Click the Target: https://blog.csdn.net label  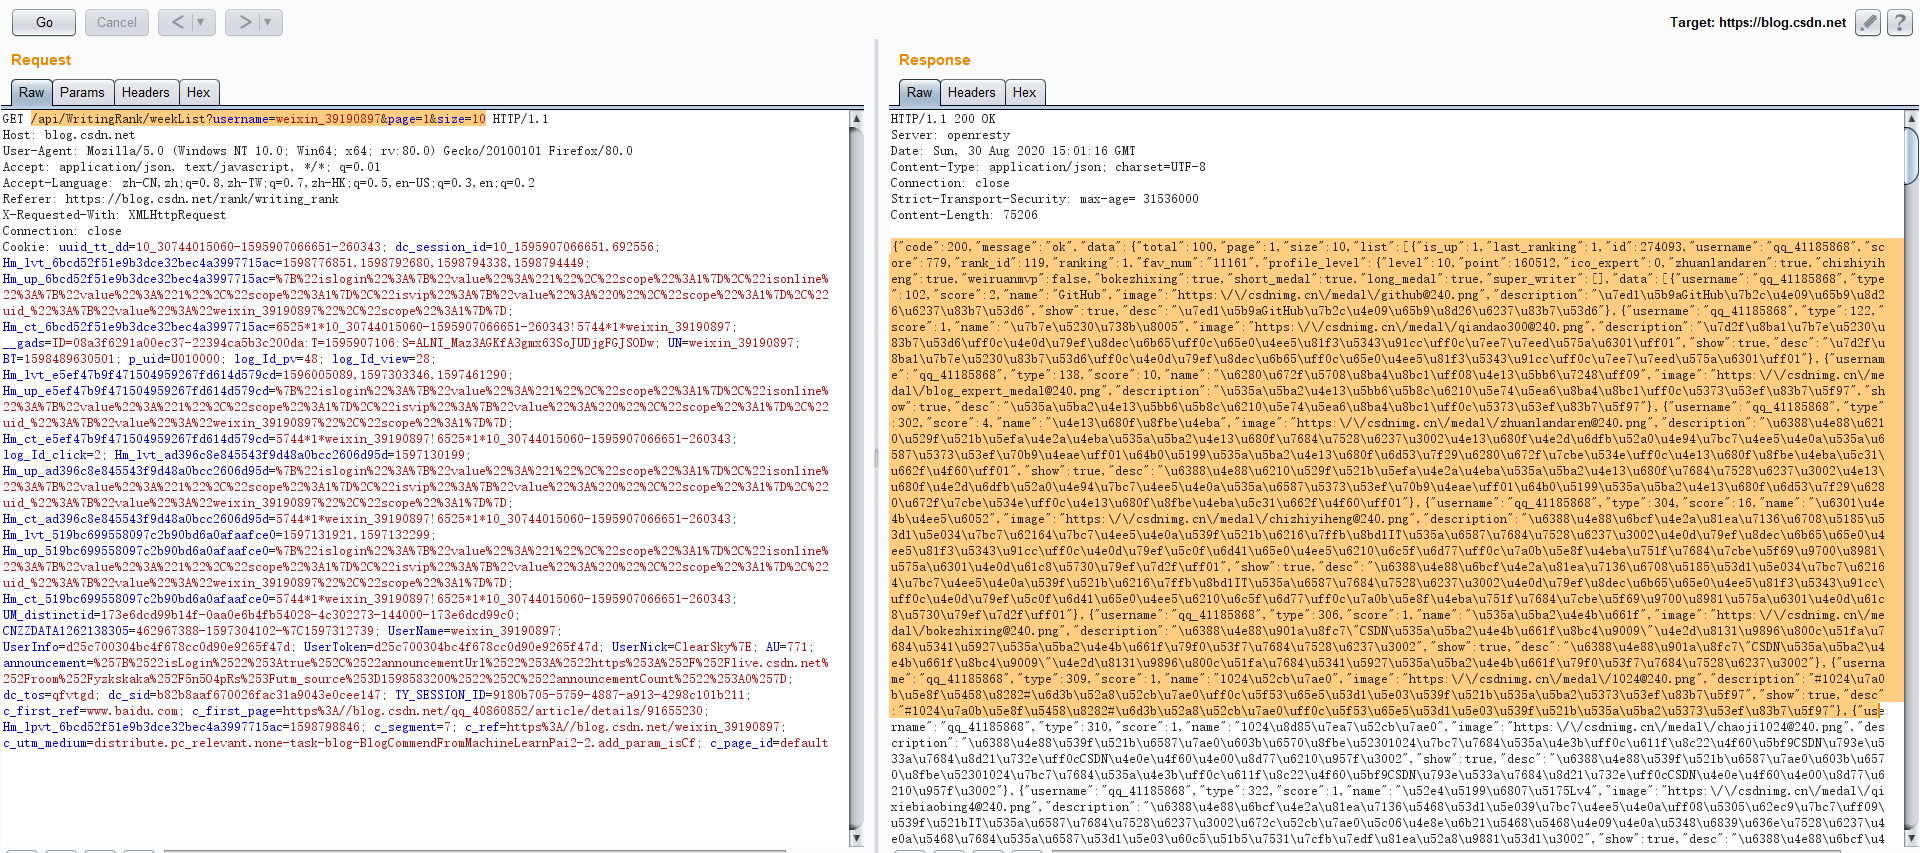coord(1757,22)
